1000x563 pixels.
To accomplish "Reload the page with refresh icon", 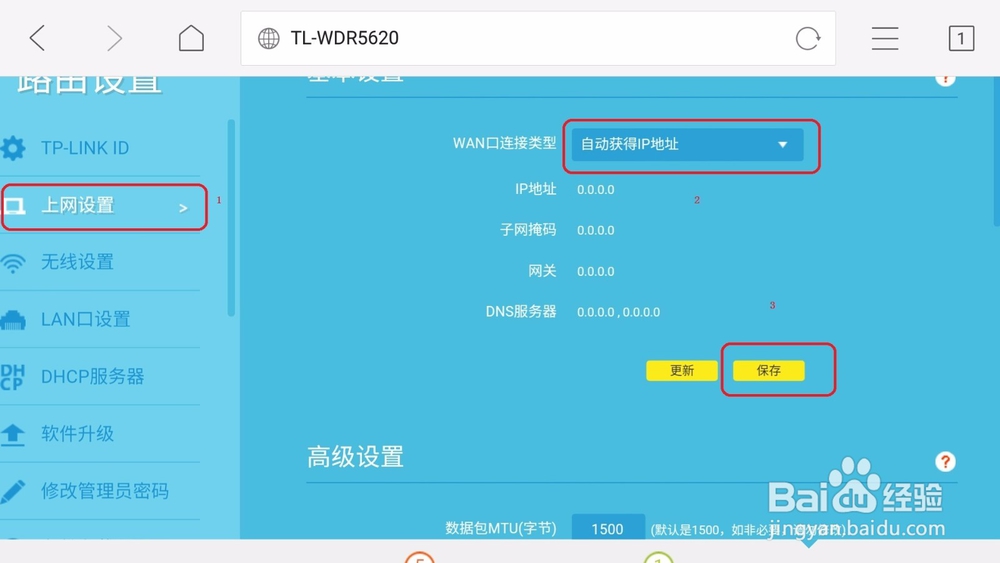I will click(807, 38).
